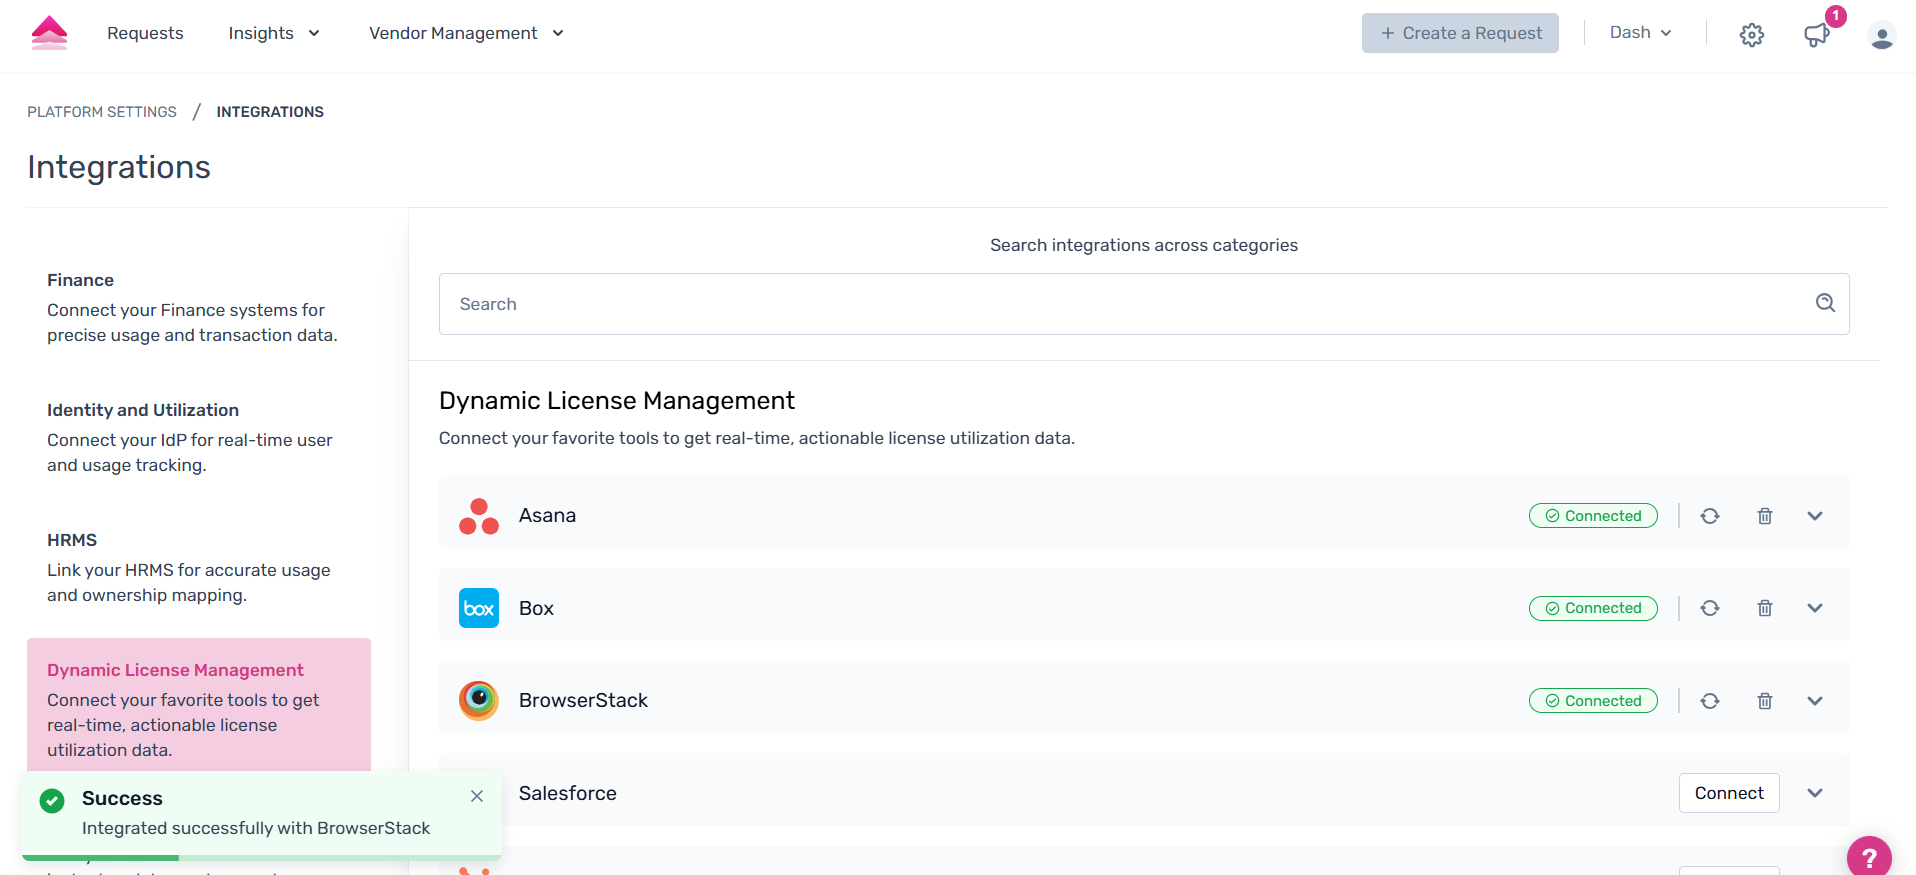Screen dimensions: 1916x875
Task: Focus the integrations Search field
Action: (1144, 304)
